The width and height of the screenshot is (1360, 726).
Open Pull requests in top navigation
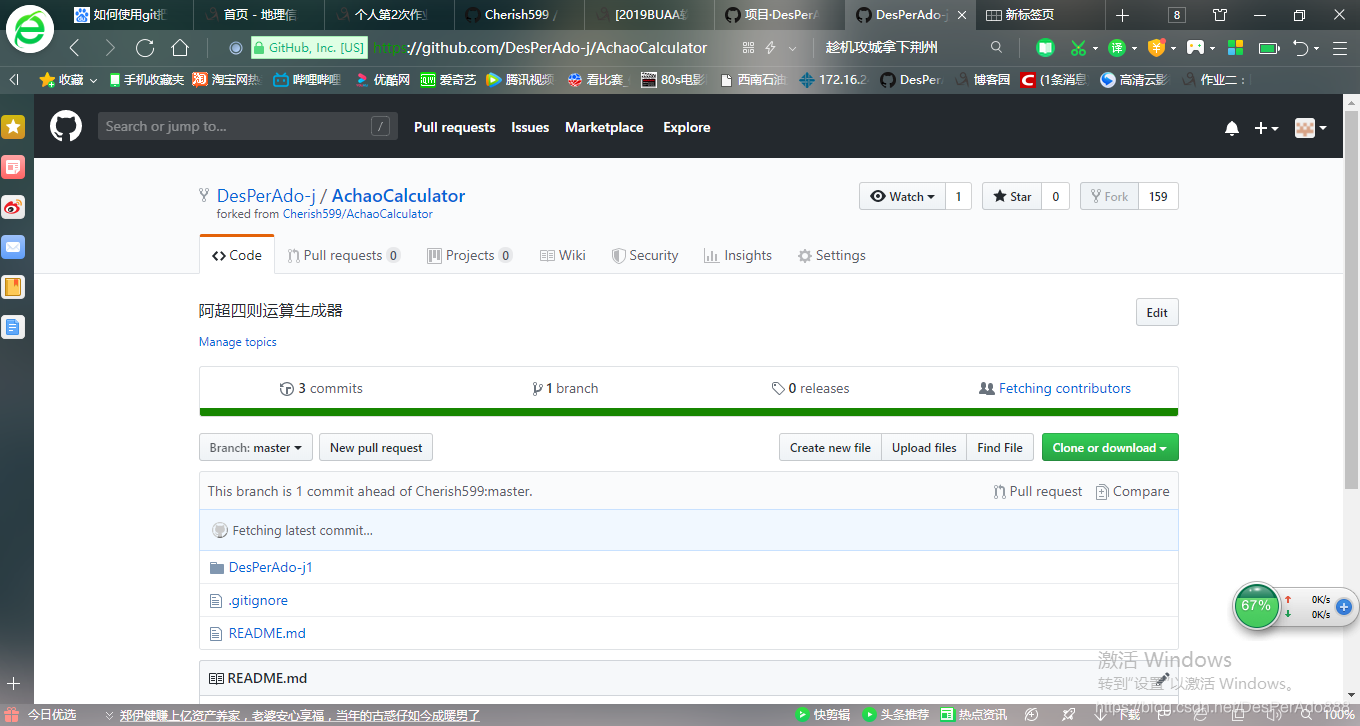pos(454,127)
